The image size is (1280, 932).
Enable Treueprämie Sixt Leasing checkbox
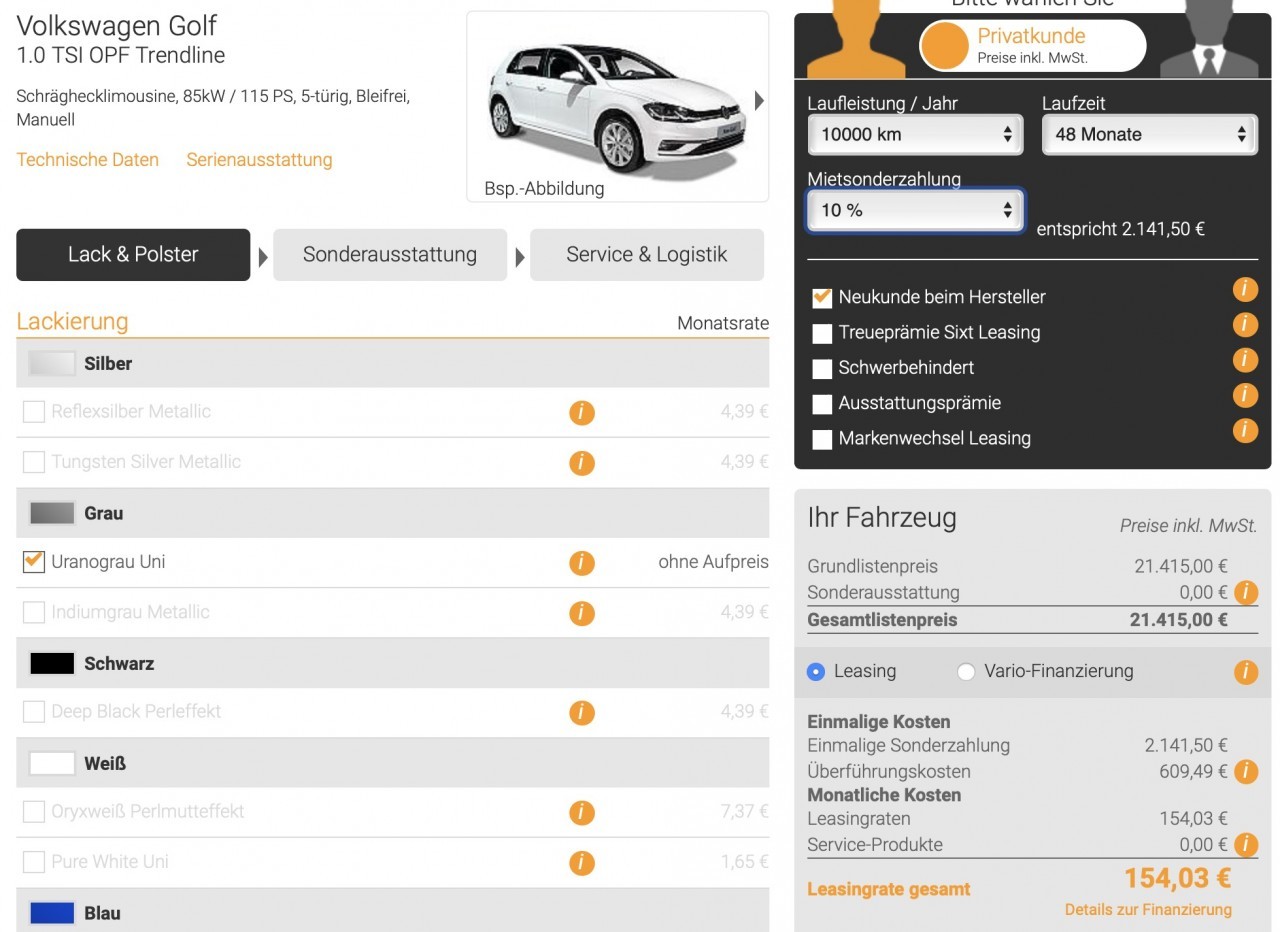pyautogui.click(x=822, y=333)
